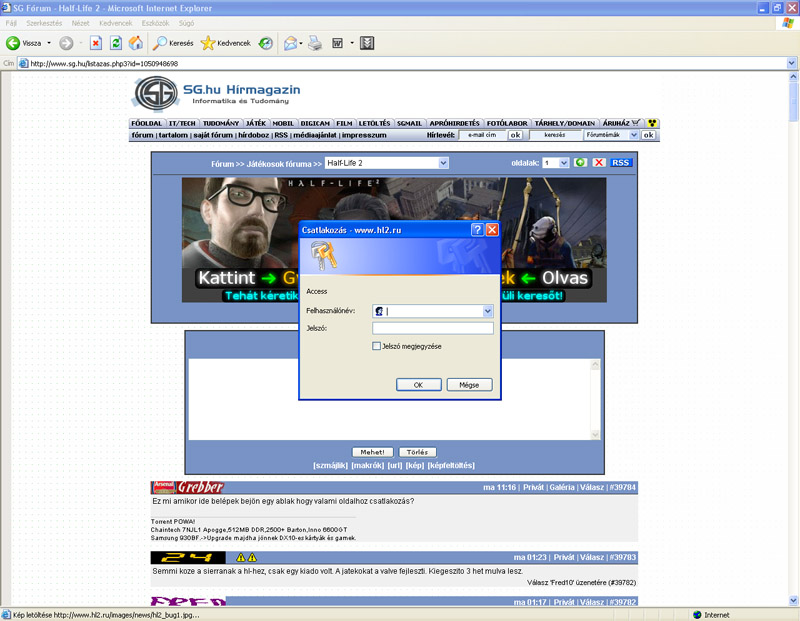
Task: Click the Mail envelope toolbar icon
Action: click(290, 43)
